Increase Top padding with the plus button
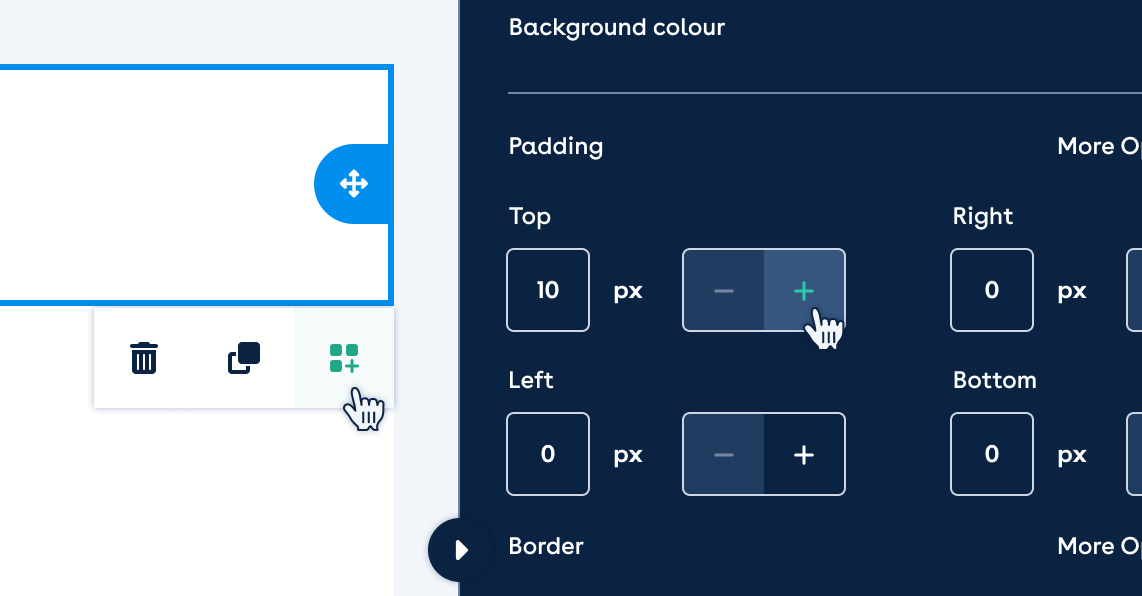Screen dimensions: 1142x596 (x=804, y=290)
